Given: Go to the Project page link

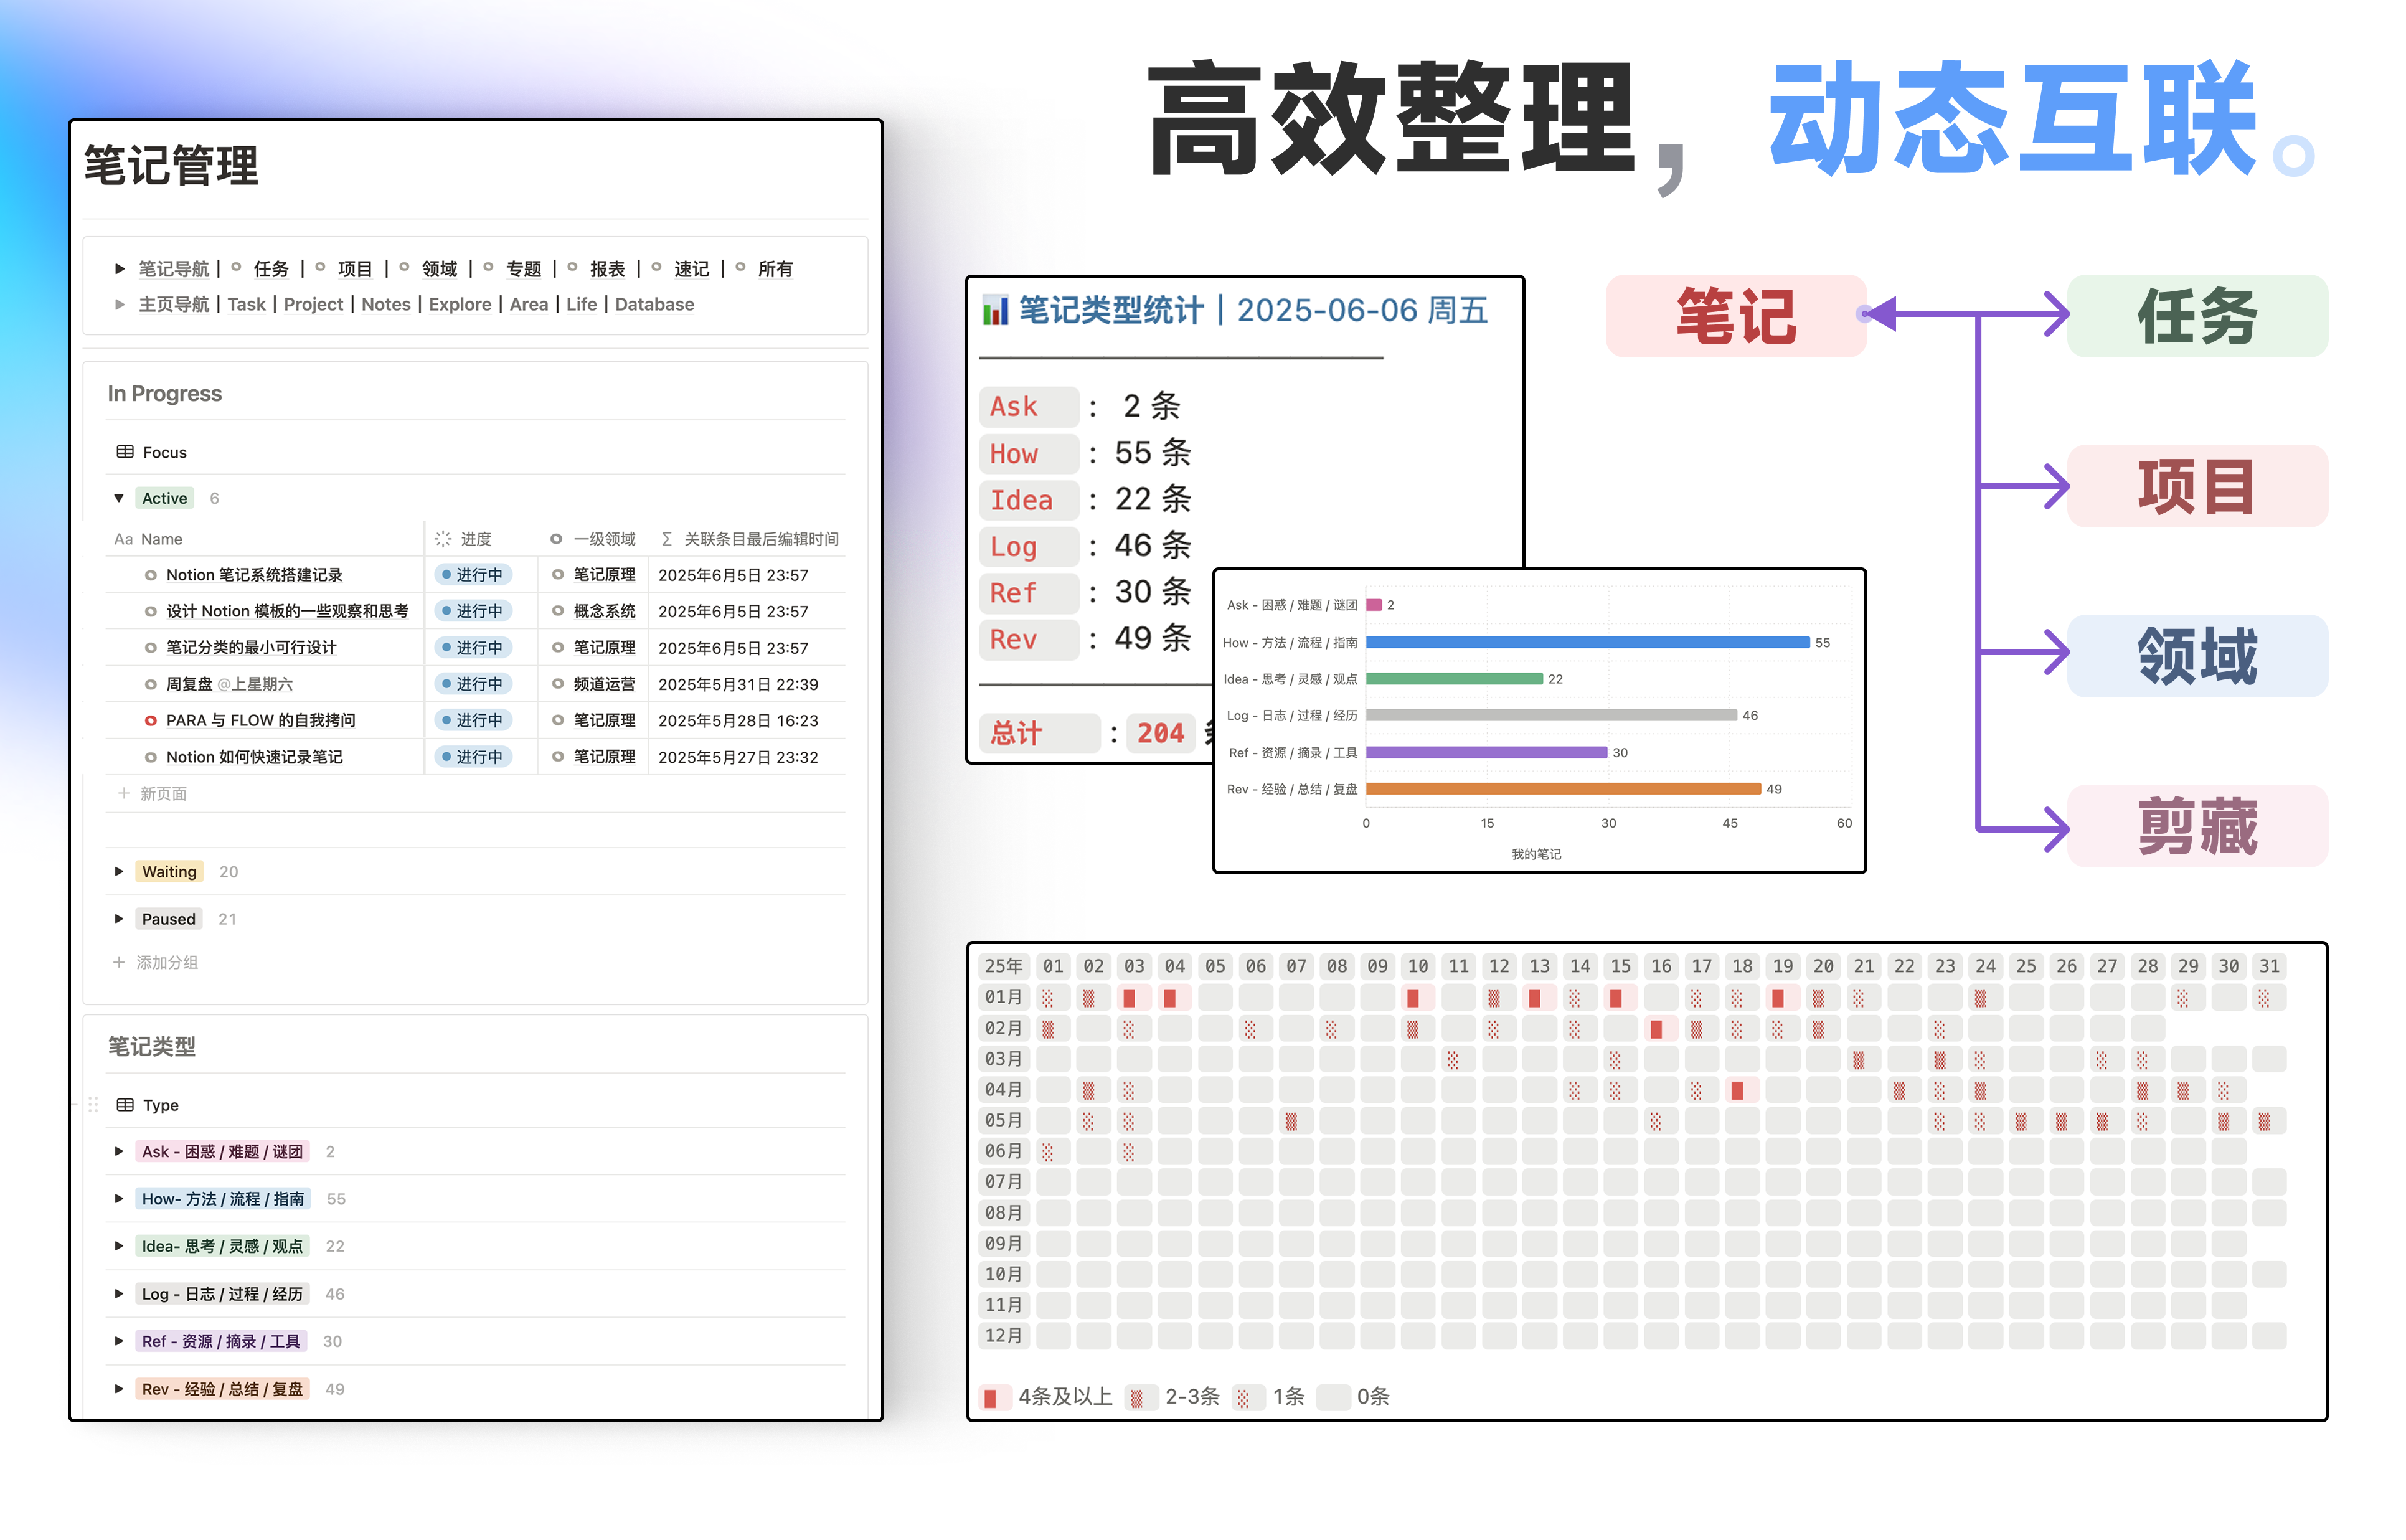Looking at the screenshot, I should [313, 304].
